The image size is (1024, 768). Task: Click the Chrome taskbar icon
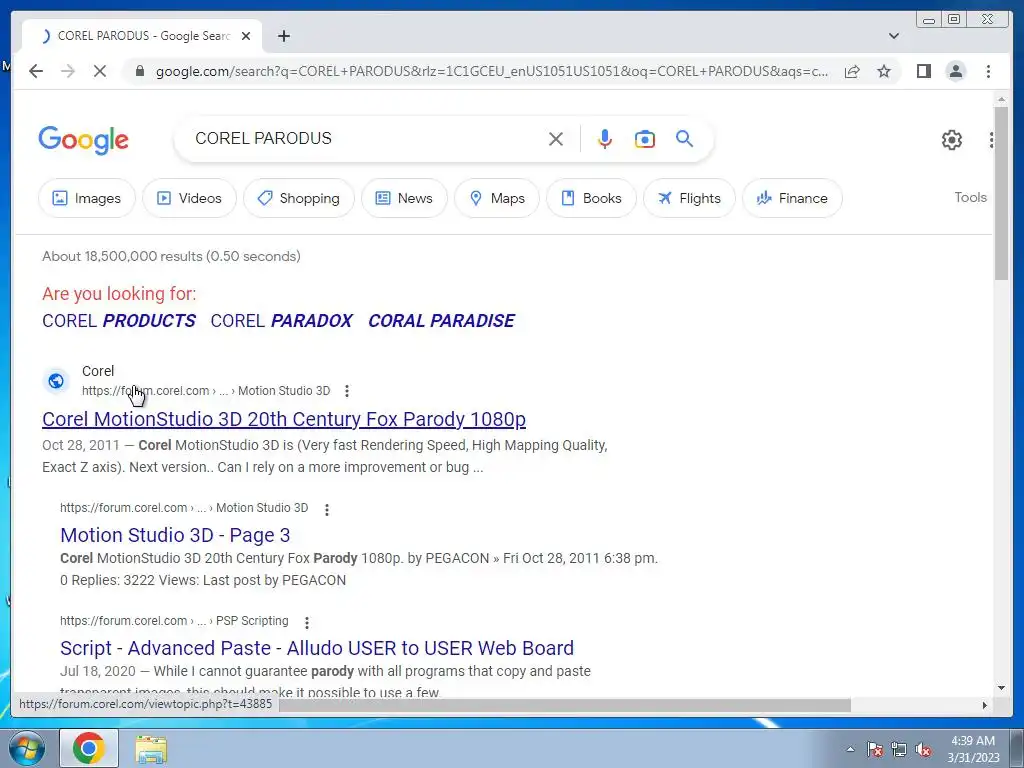89,748
